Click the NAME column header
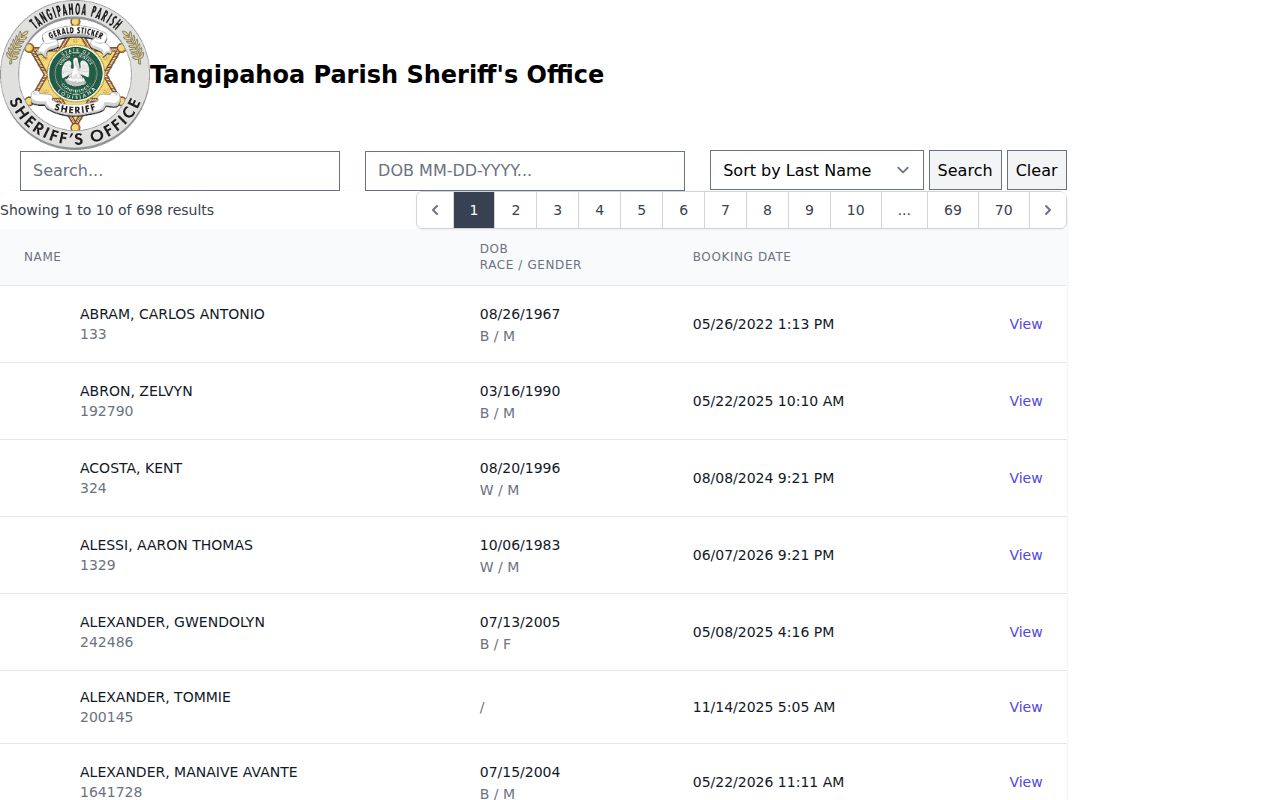1280x800 pixels. coord(43,257)
